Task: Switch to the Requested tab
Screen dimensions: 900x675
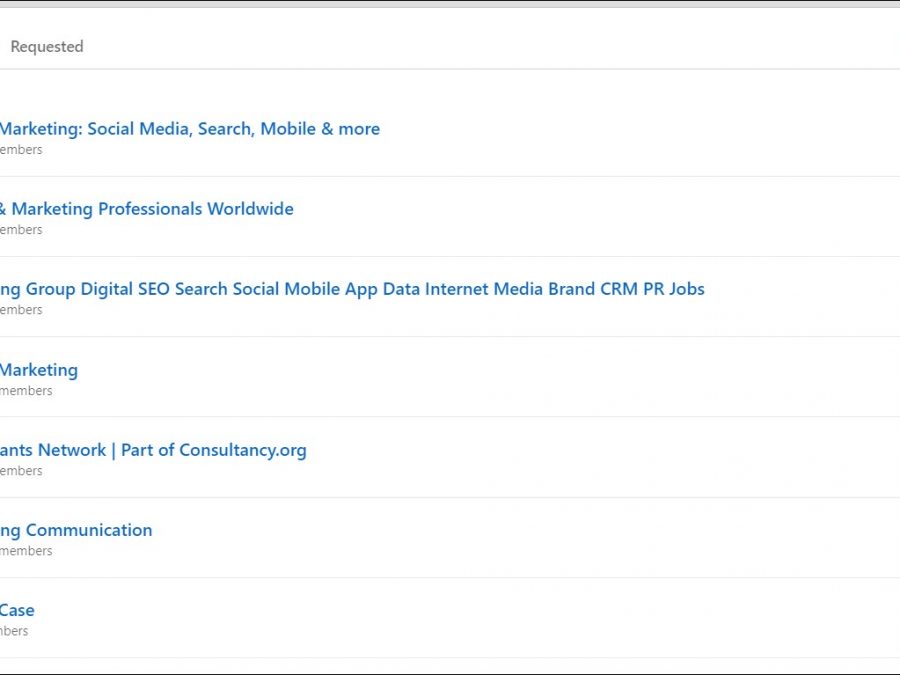Action: click(x=47, y=47)
